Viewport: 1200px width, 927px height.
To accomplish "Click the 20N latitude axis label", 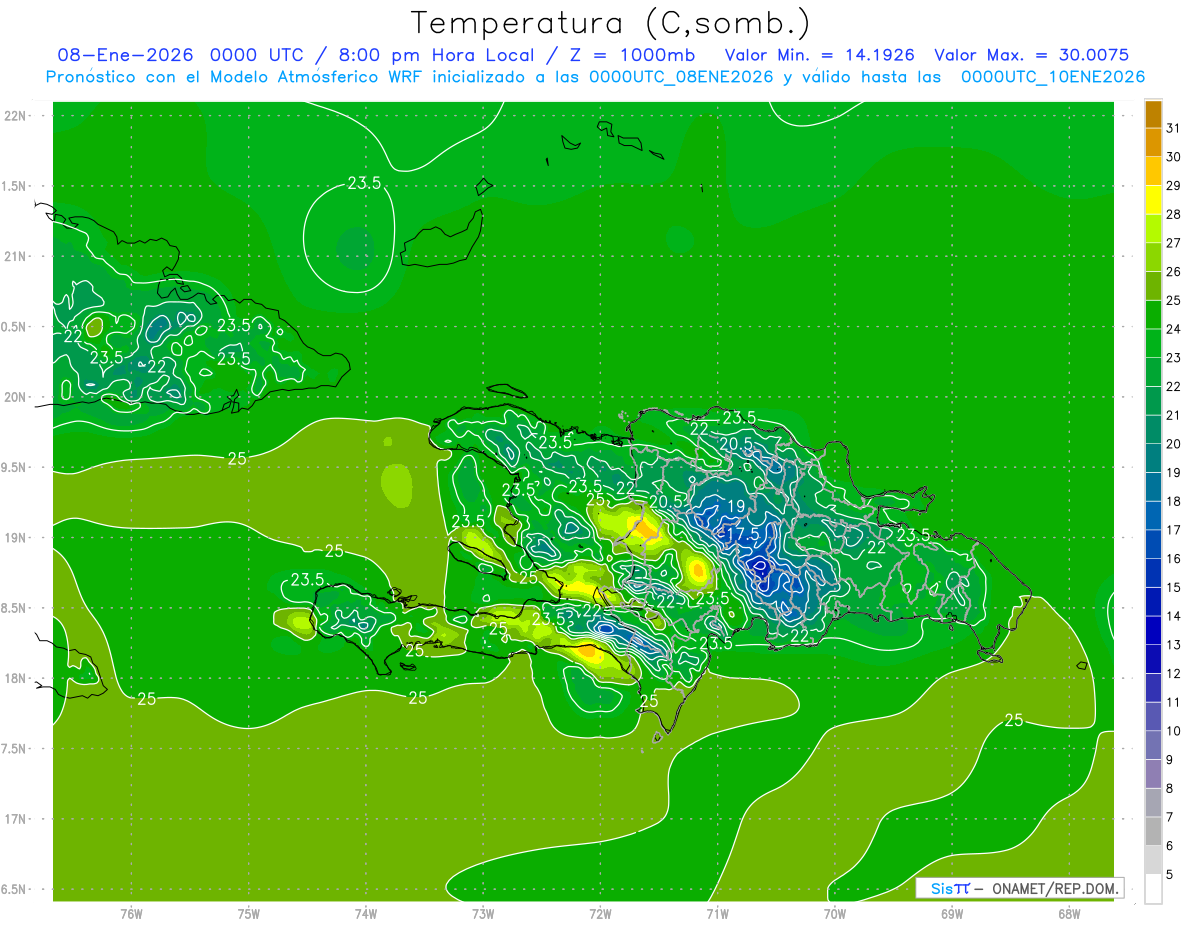I will click(x=17, y=397).
